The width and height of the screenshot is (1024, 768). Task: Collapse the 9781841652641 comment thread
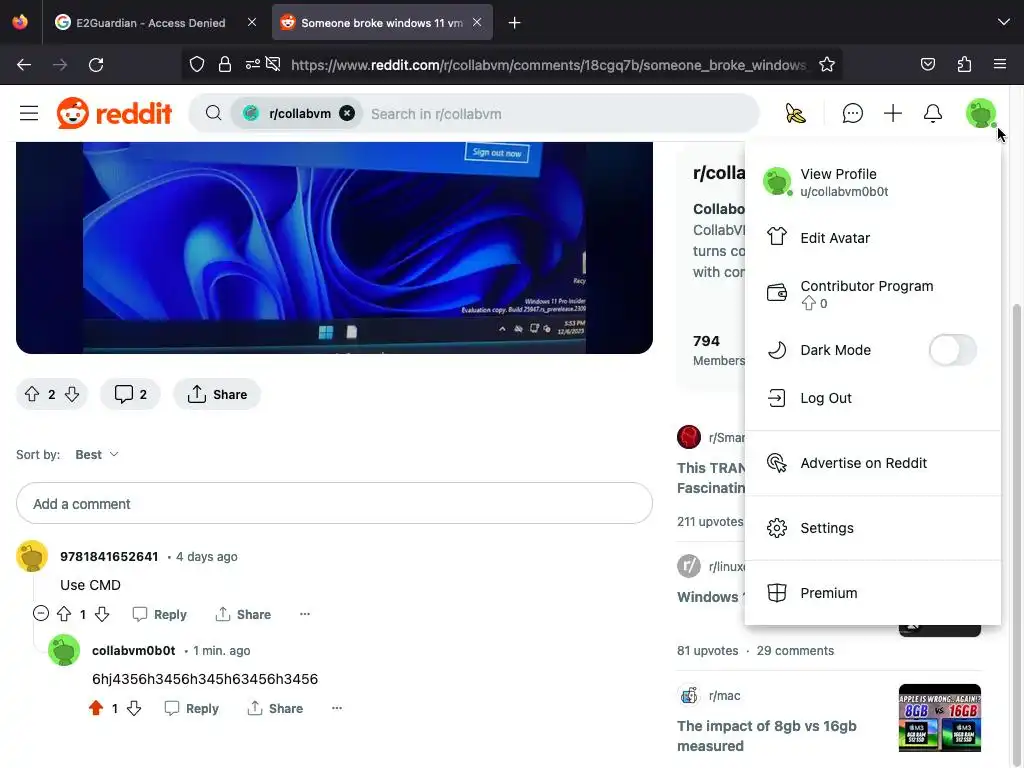point(40,614)
